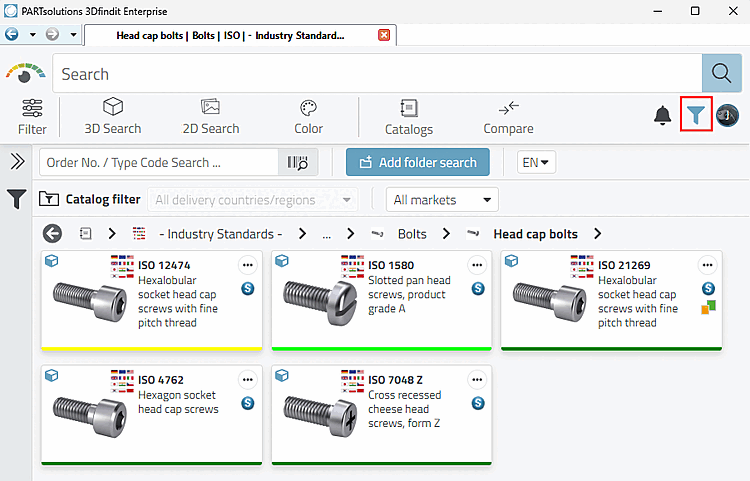Open the Color search palette
Screen dimensions: 750x481
click(x=308, y=116)
